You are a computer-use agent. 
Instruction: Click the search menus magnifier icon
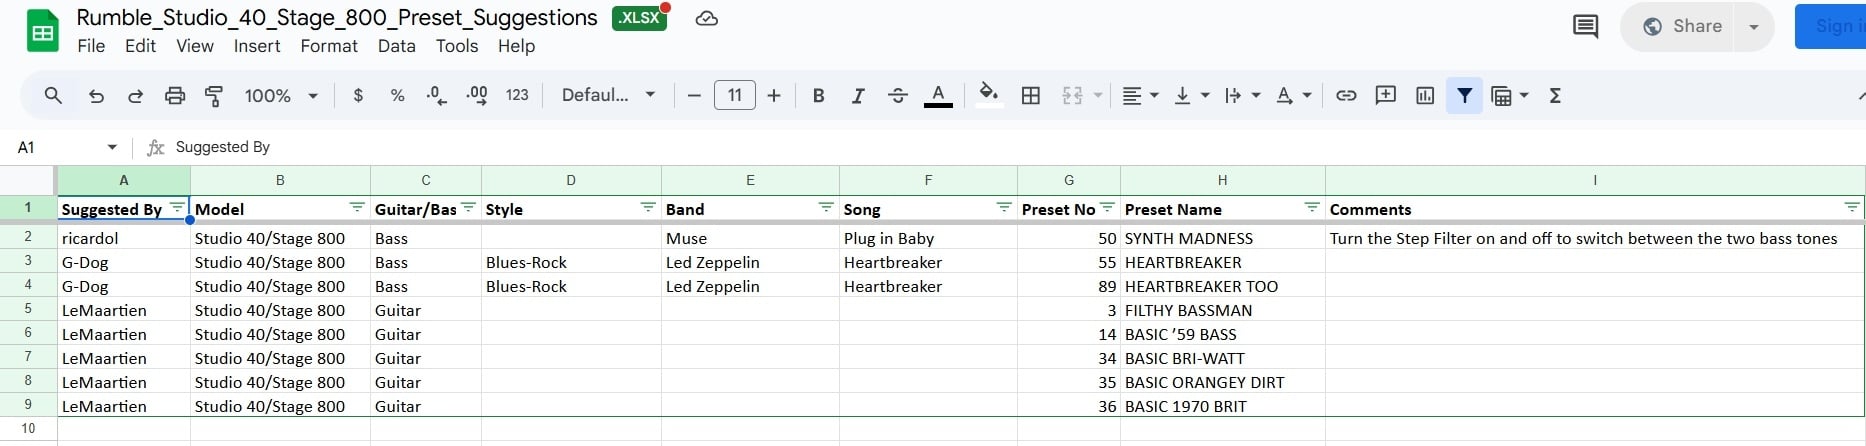(x=53, y=95)
